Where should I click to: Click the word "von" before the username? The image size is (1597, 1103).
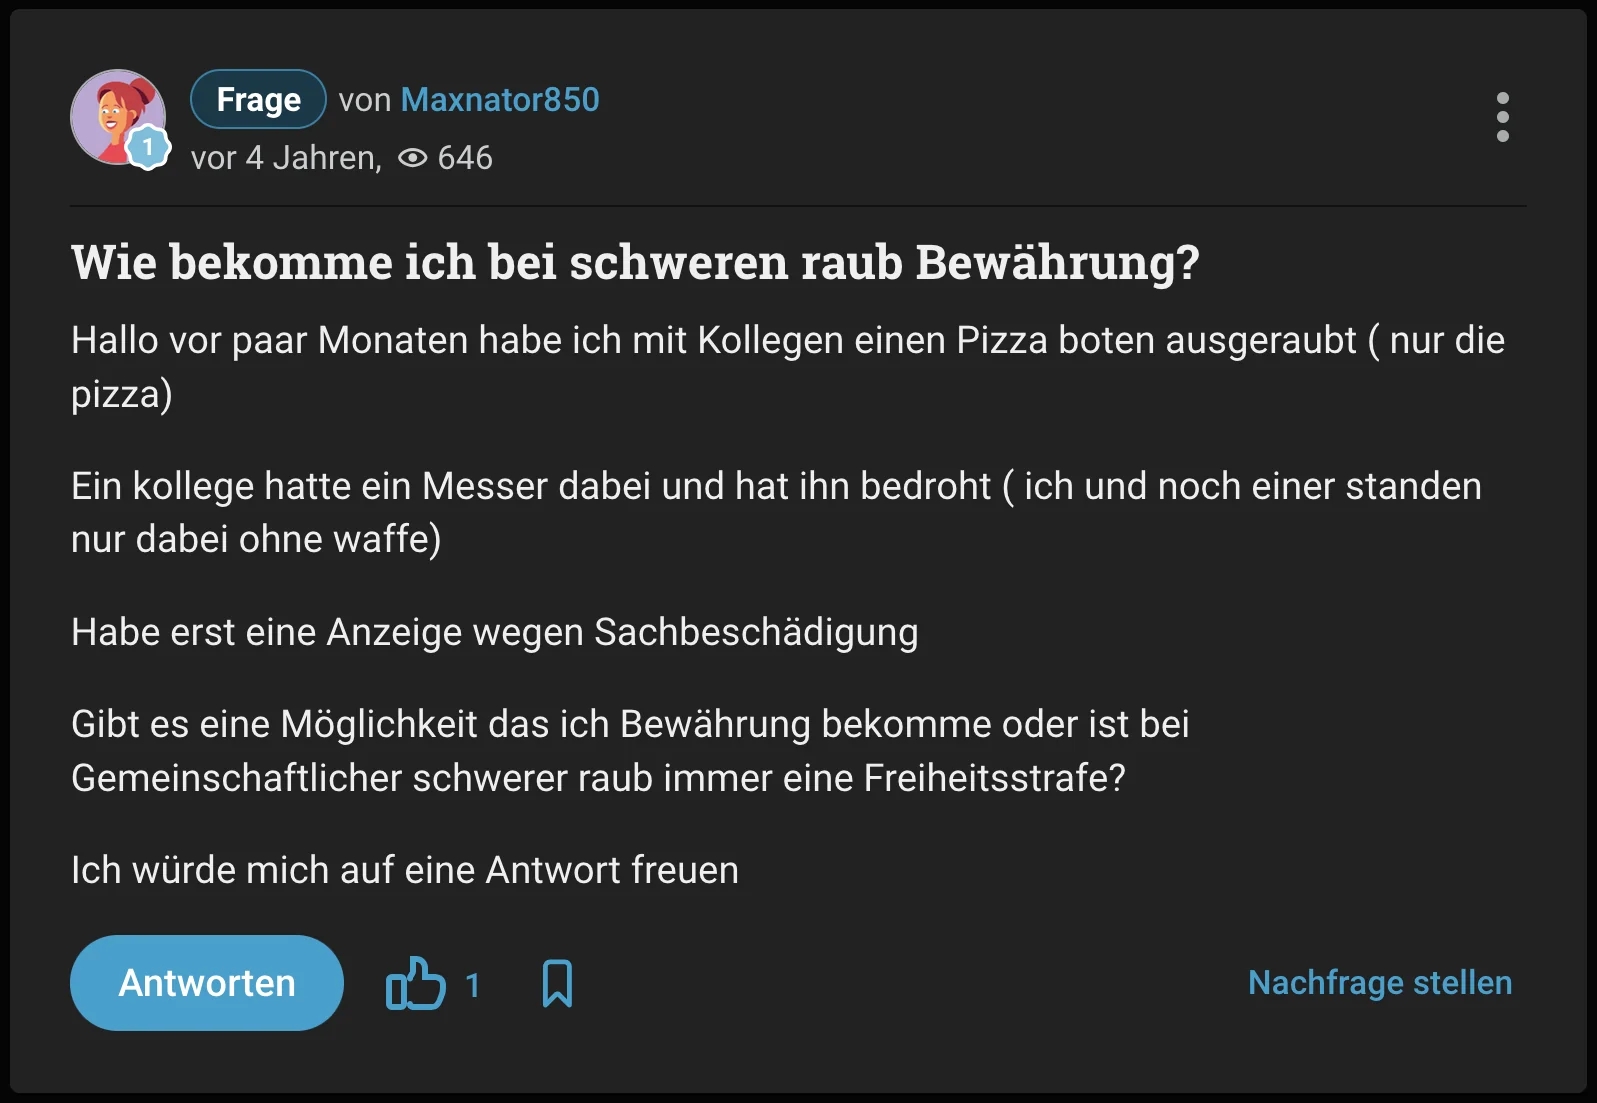pos(364,100)
